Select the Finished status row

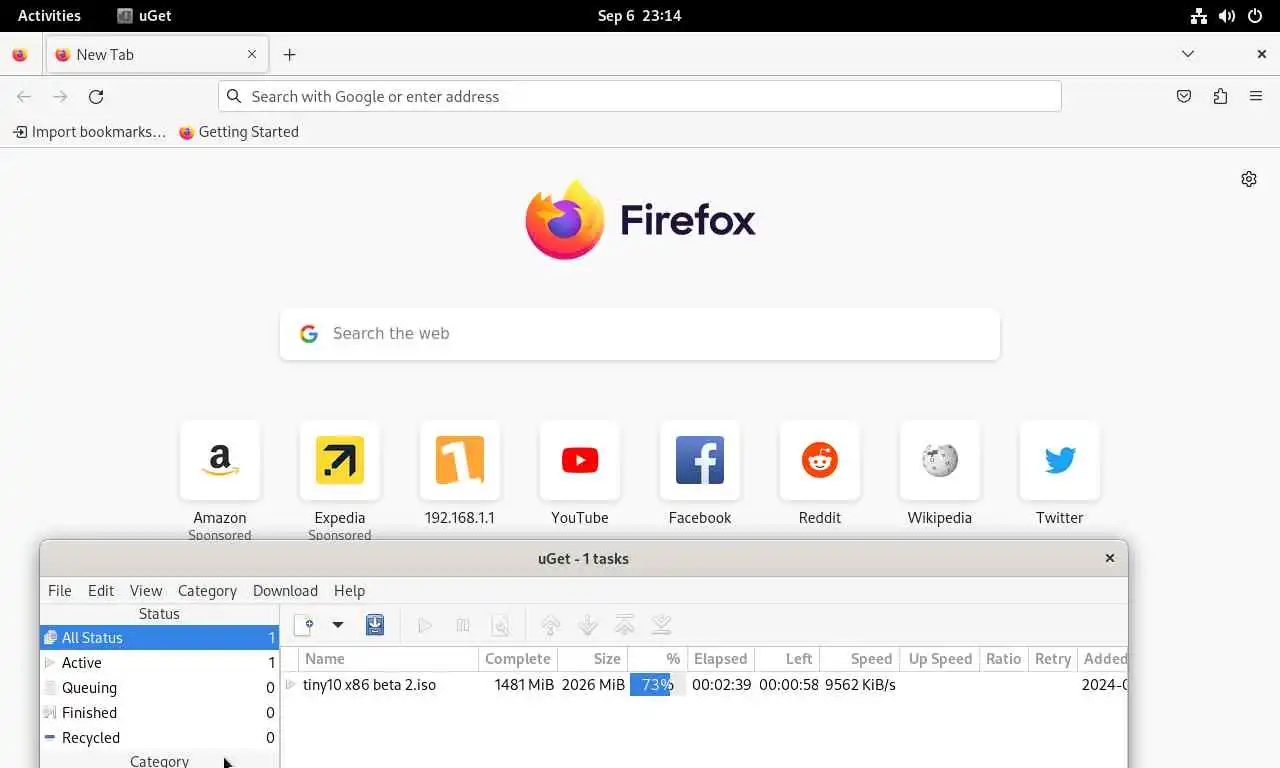159,712
